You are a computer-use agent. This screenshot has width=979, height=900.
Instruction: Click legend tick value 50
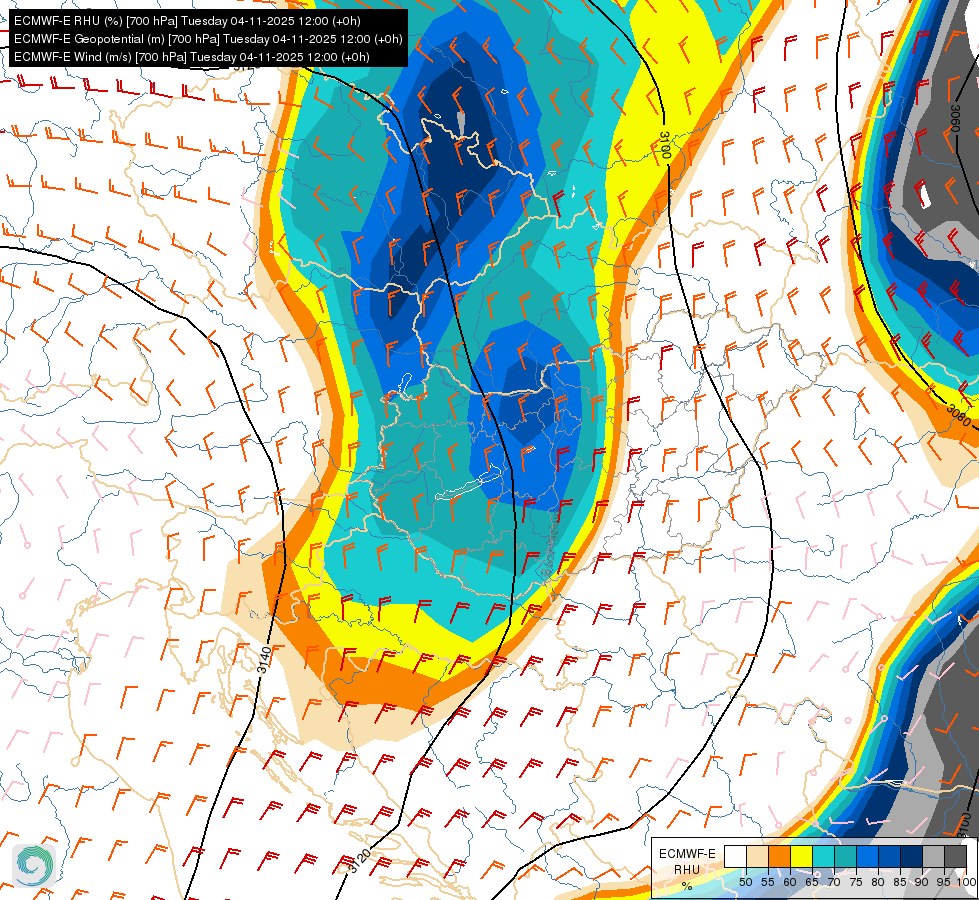pyautogui.click(x=745, y=882)
